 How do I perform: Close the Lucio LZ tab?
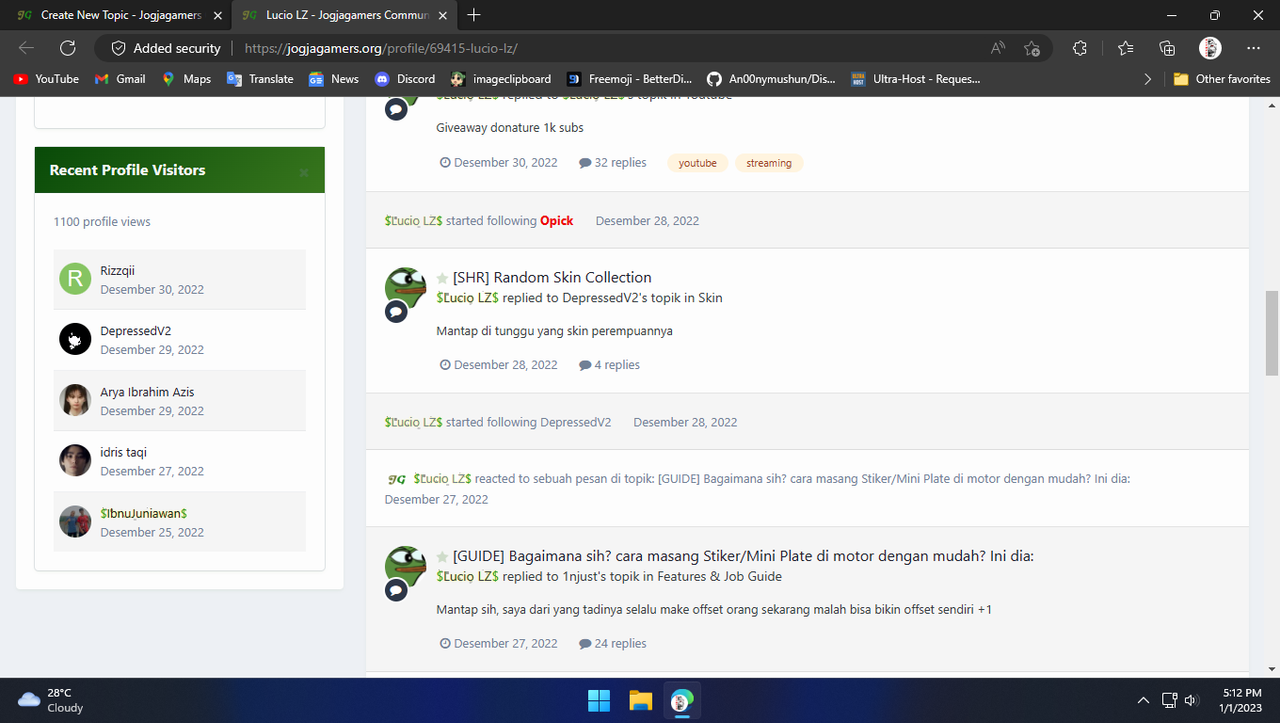tap(444, 15)
